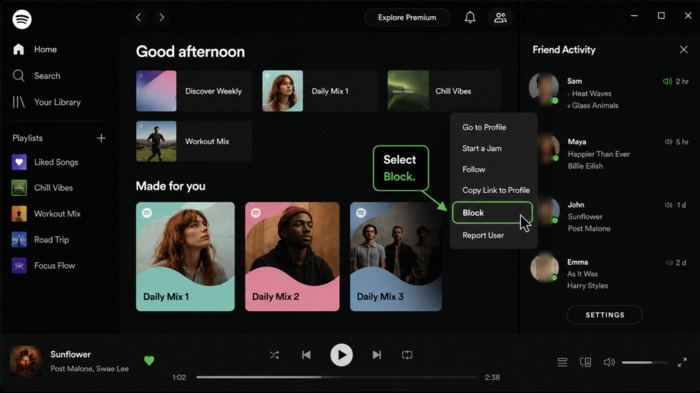Click Sam's avatar in Friend Activity

point(544,88)
